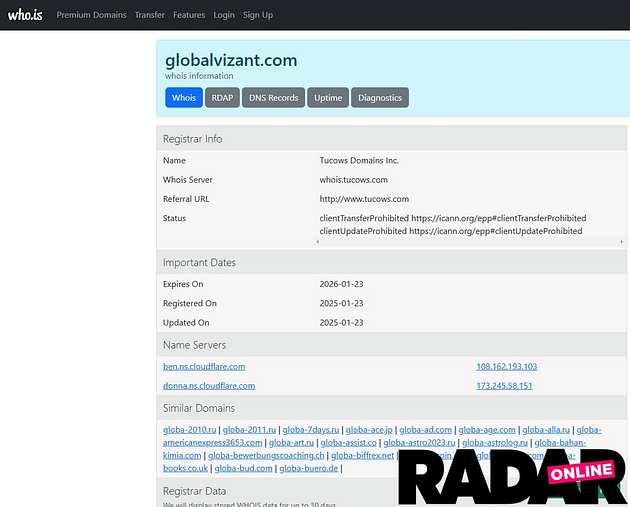
Task: Open similar domain globa-2011.ru
Action: pyautogui.click(x=249, y=429)
